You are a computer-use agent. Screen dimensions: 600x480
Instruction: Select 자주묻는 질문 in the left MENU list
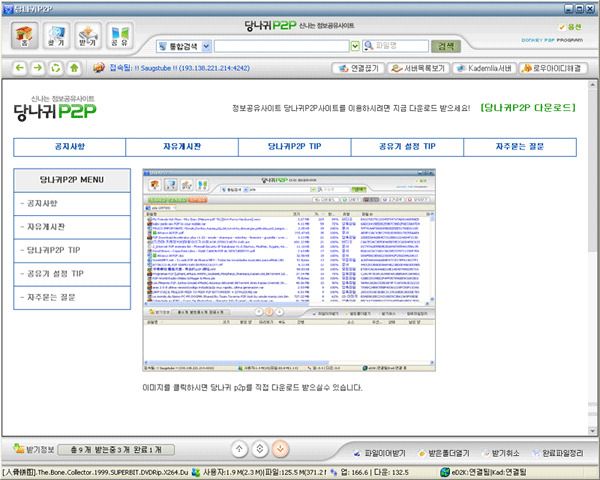72,297
